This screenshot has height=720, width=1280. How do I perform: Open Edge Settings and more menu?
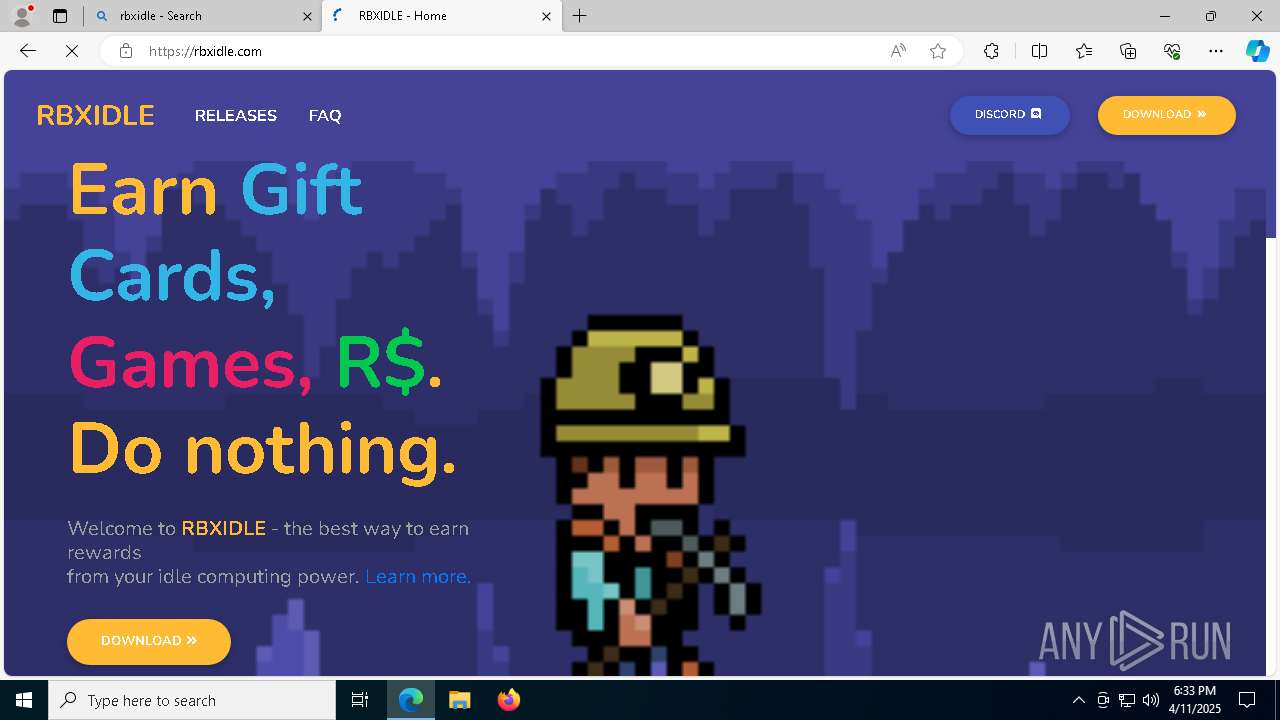pos(1216,51)
